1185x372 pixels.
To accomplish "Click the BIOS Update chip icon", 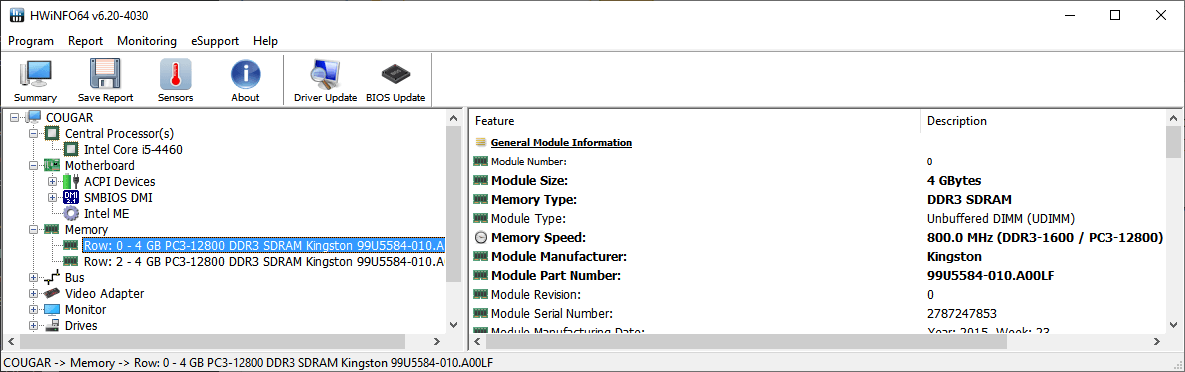I will point(396,81).
